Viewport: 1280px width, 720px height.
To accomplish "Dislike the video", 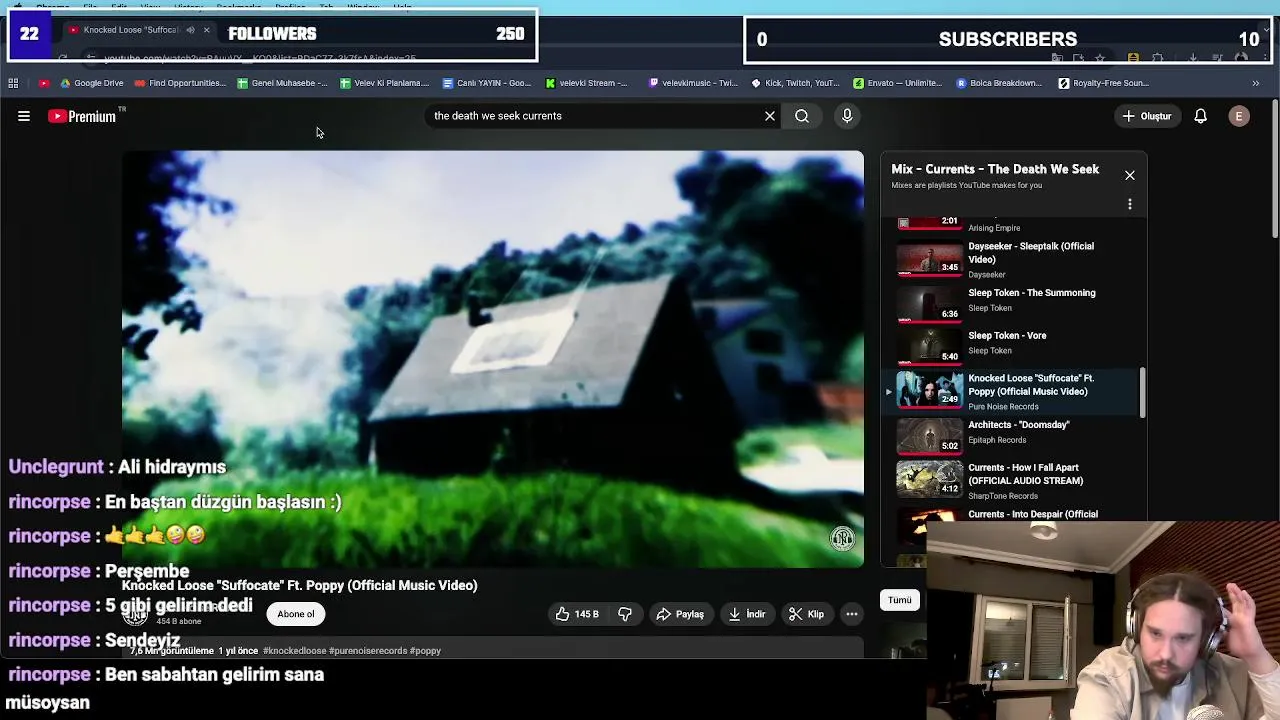I will click(625, 614).
